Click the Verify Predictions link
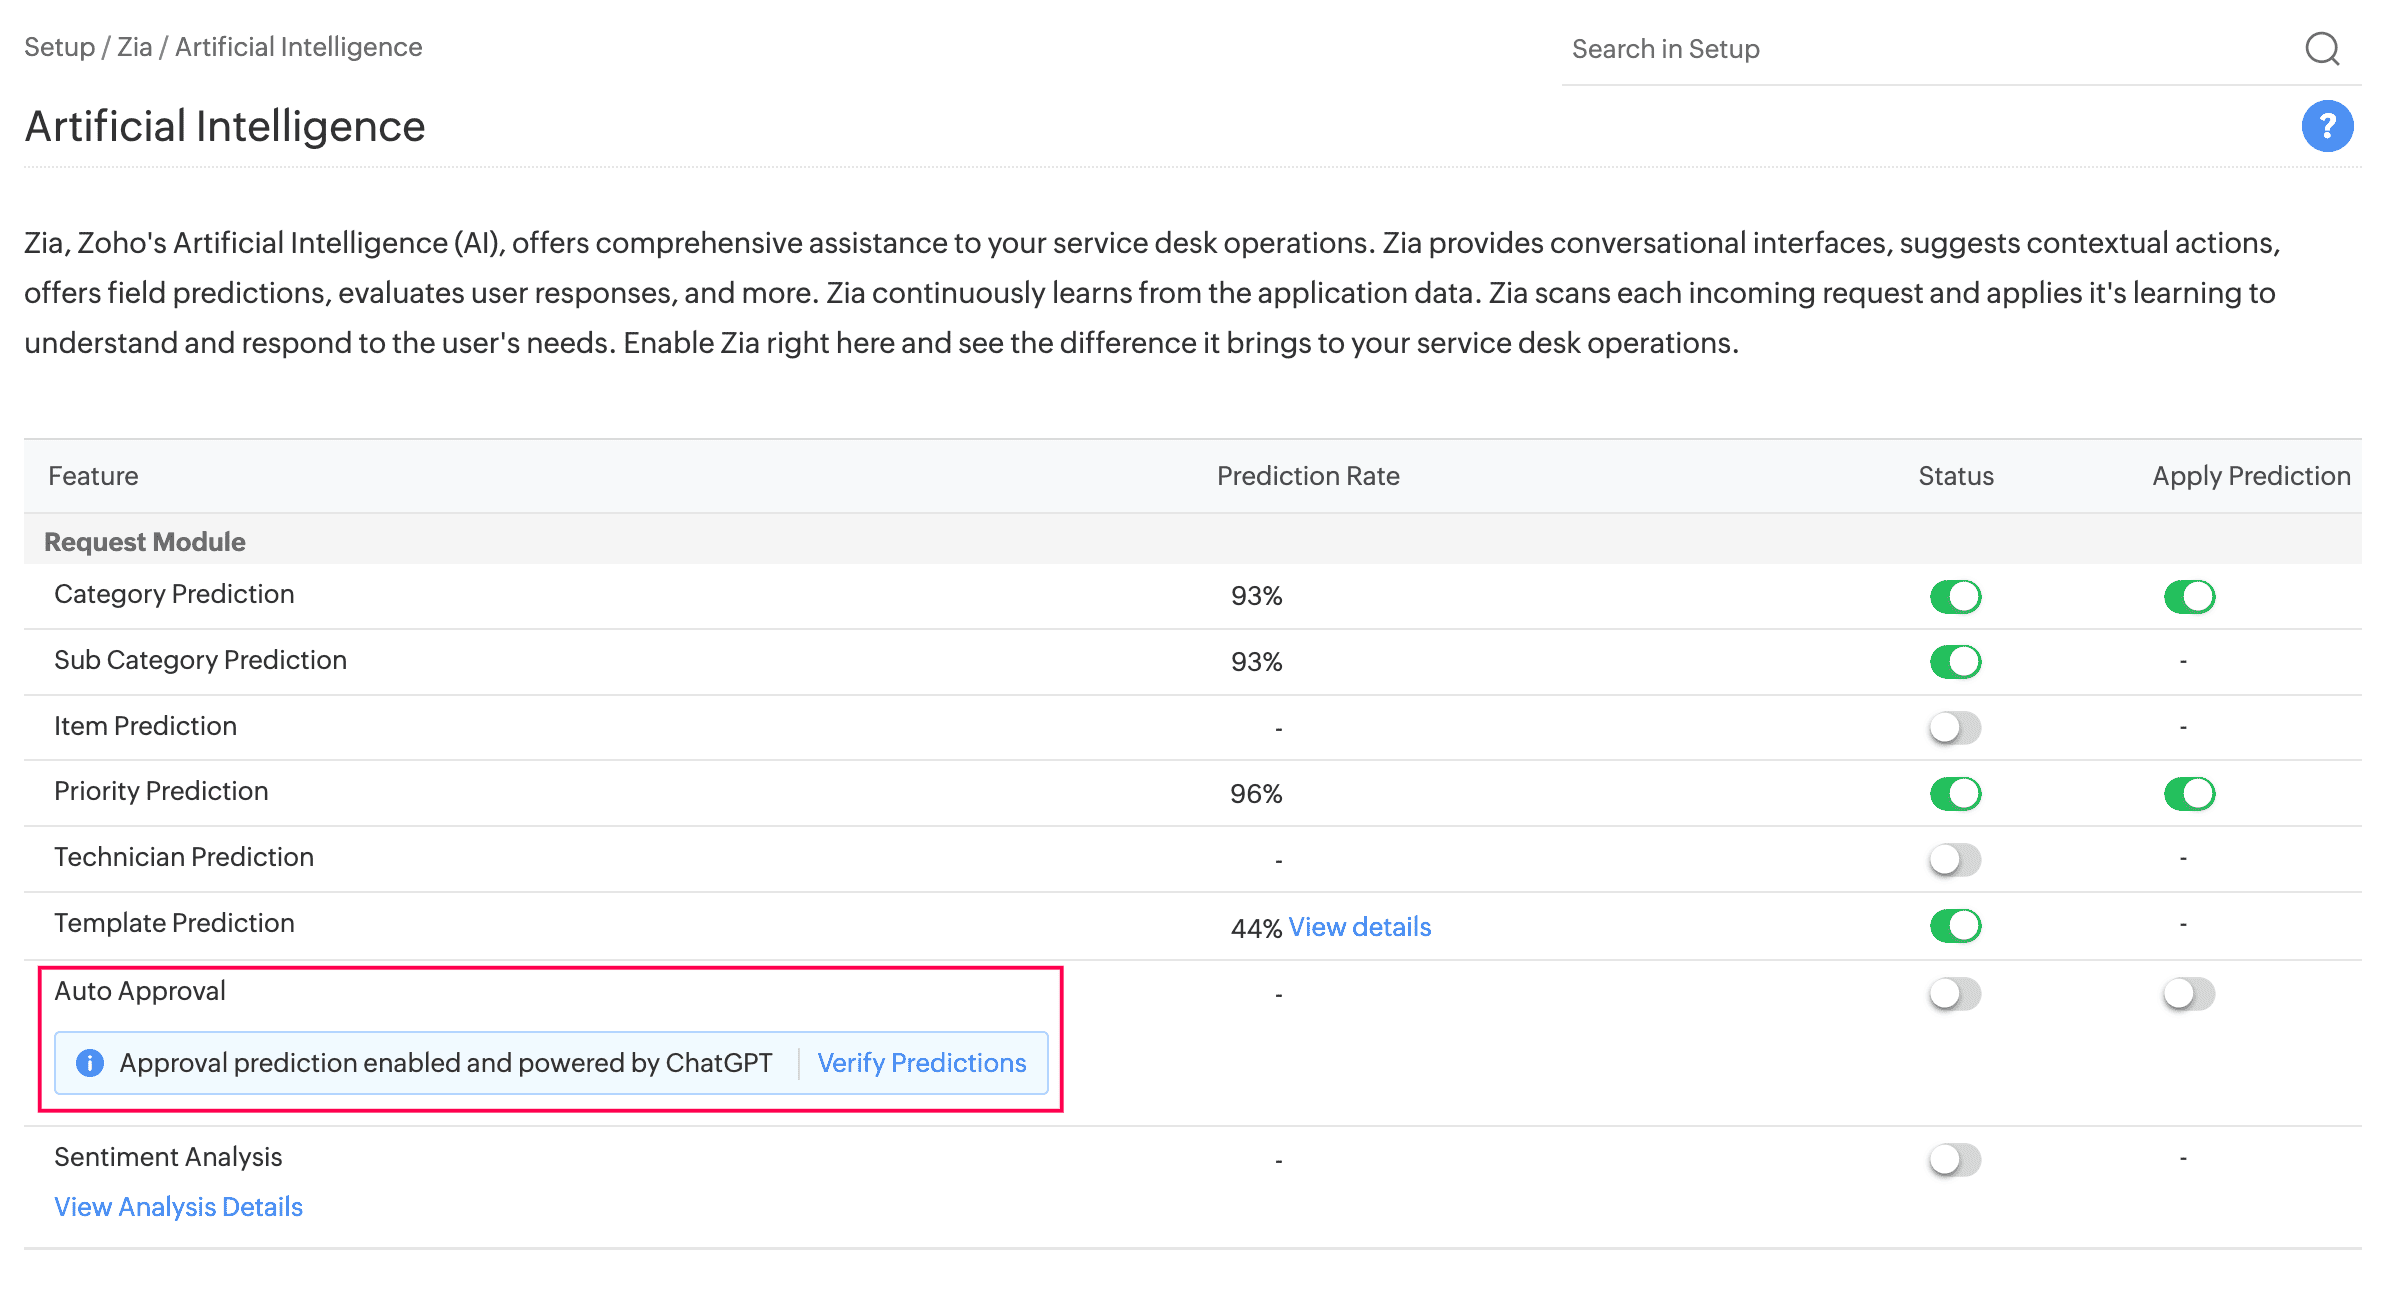This screenshot has height=1300, width=2382. (921, 1062)
